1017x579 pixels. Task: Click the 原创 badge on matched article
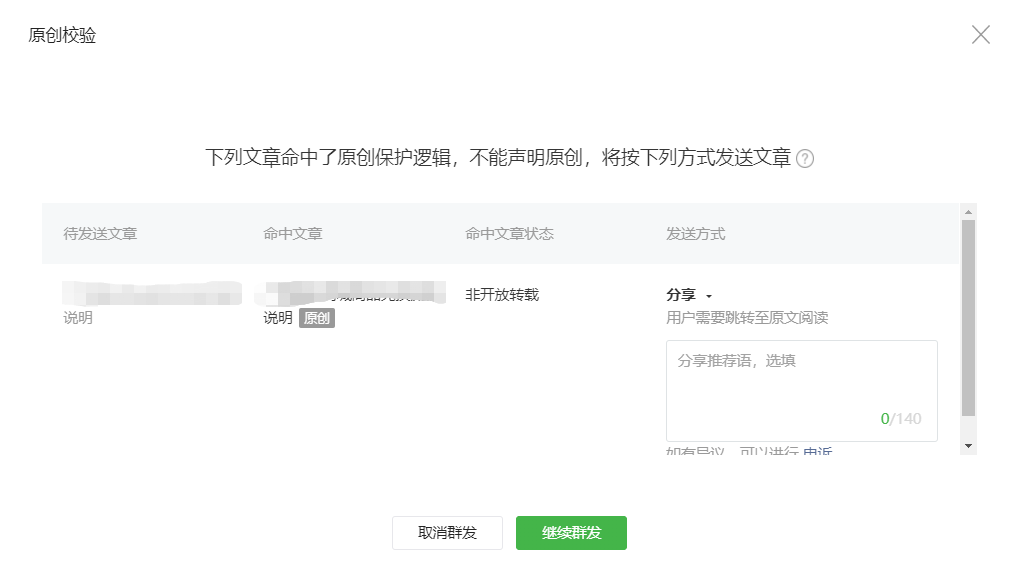tap(316, 318)
